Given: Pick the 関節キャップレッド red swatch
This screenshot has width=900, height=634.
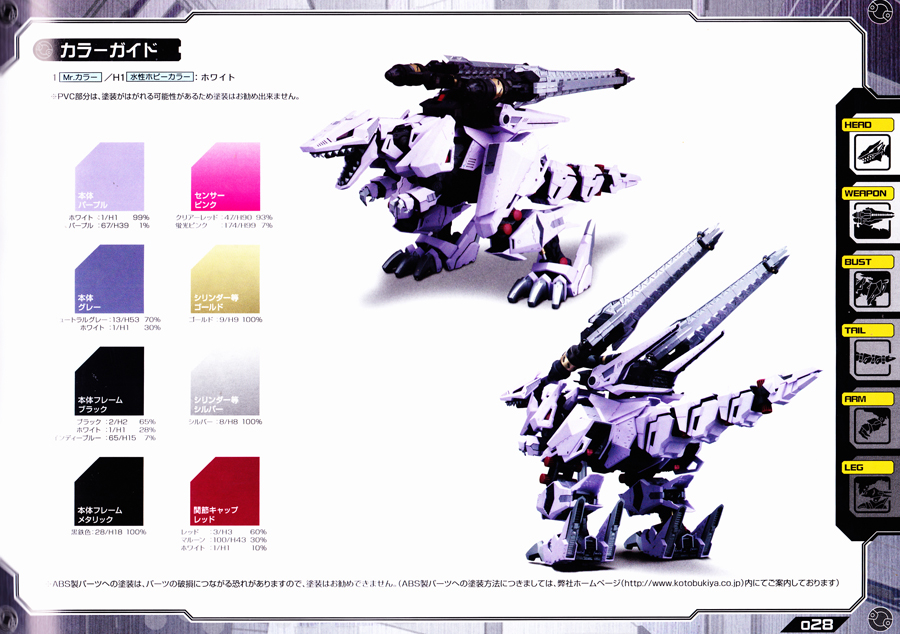Looking at the screenshot, I should (226, 491).
